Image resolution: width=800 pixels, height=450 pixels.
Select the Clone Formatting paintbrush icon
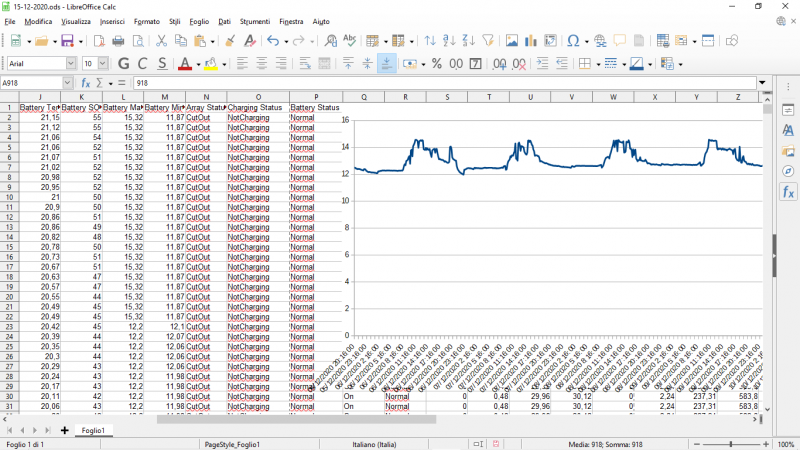229,41
